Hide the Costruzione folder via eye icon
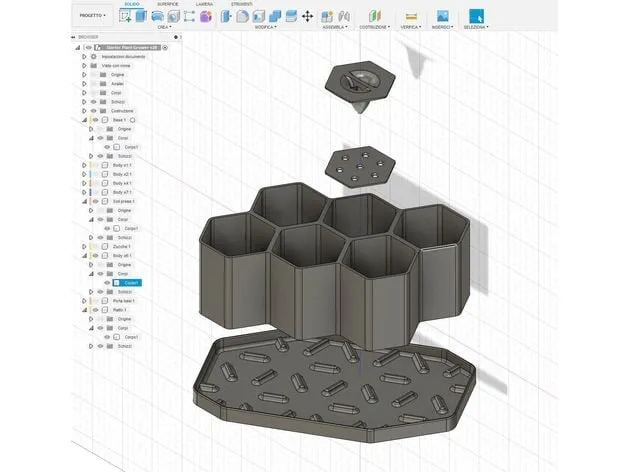Viewport: 628px width, 472px height. click(92, 110)
